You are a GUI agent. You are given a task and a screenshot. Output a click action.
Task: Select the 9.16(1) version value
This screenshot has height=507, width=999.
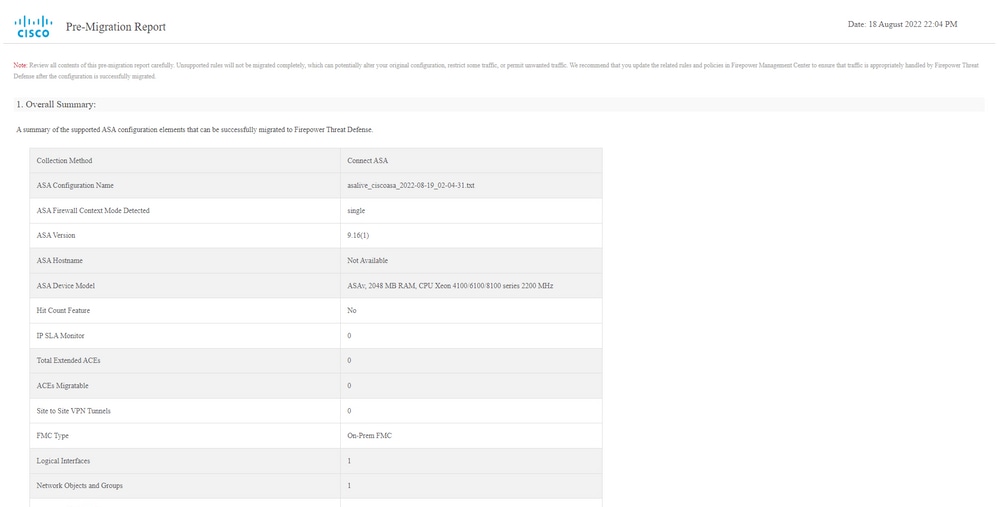coord(358,235)
